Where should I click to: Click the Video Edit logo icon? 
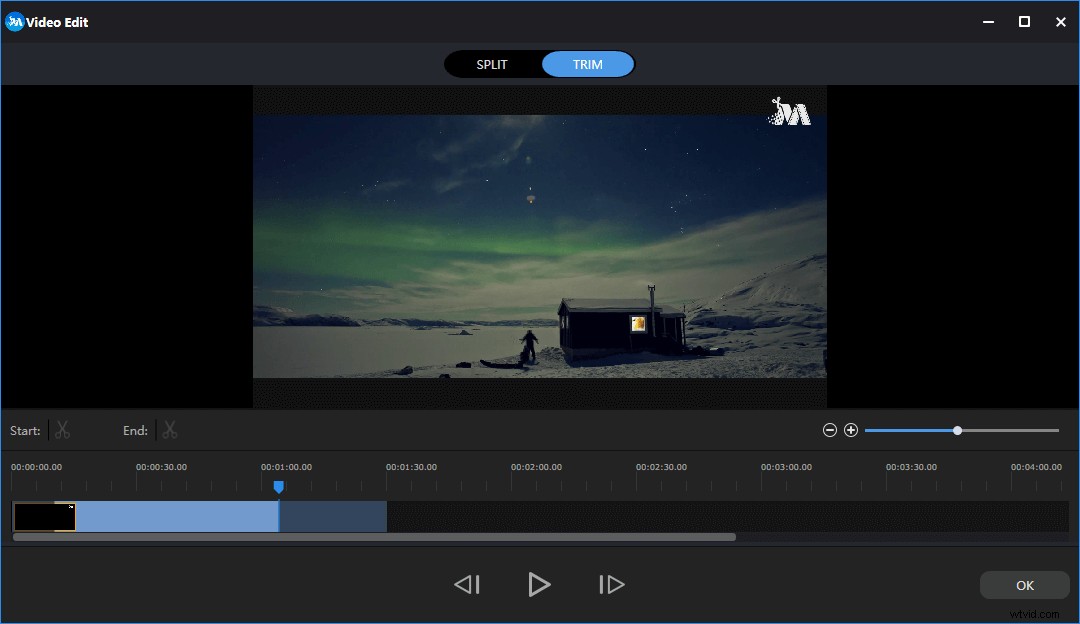[14, 21]
